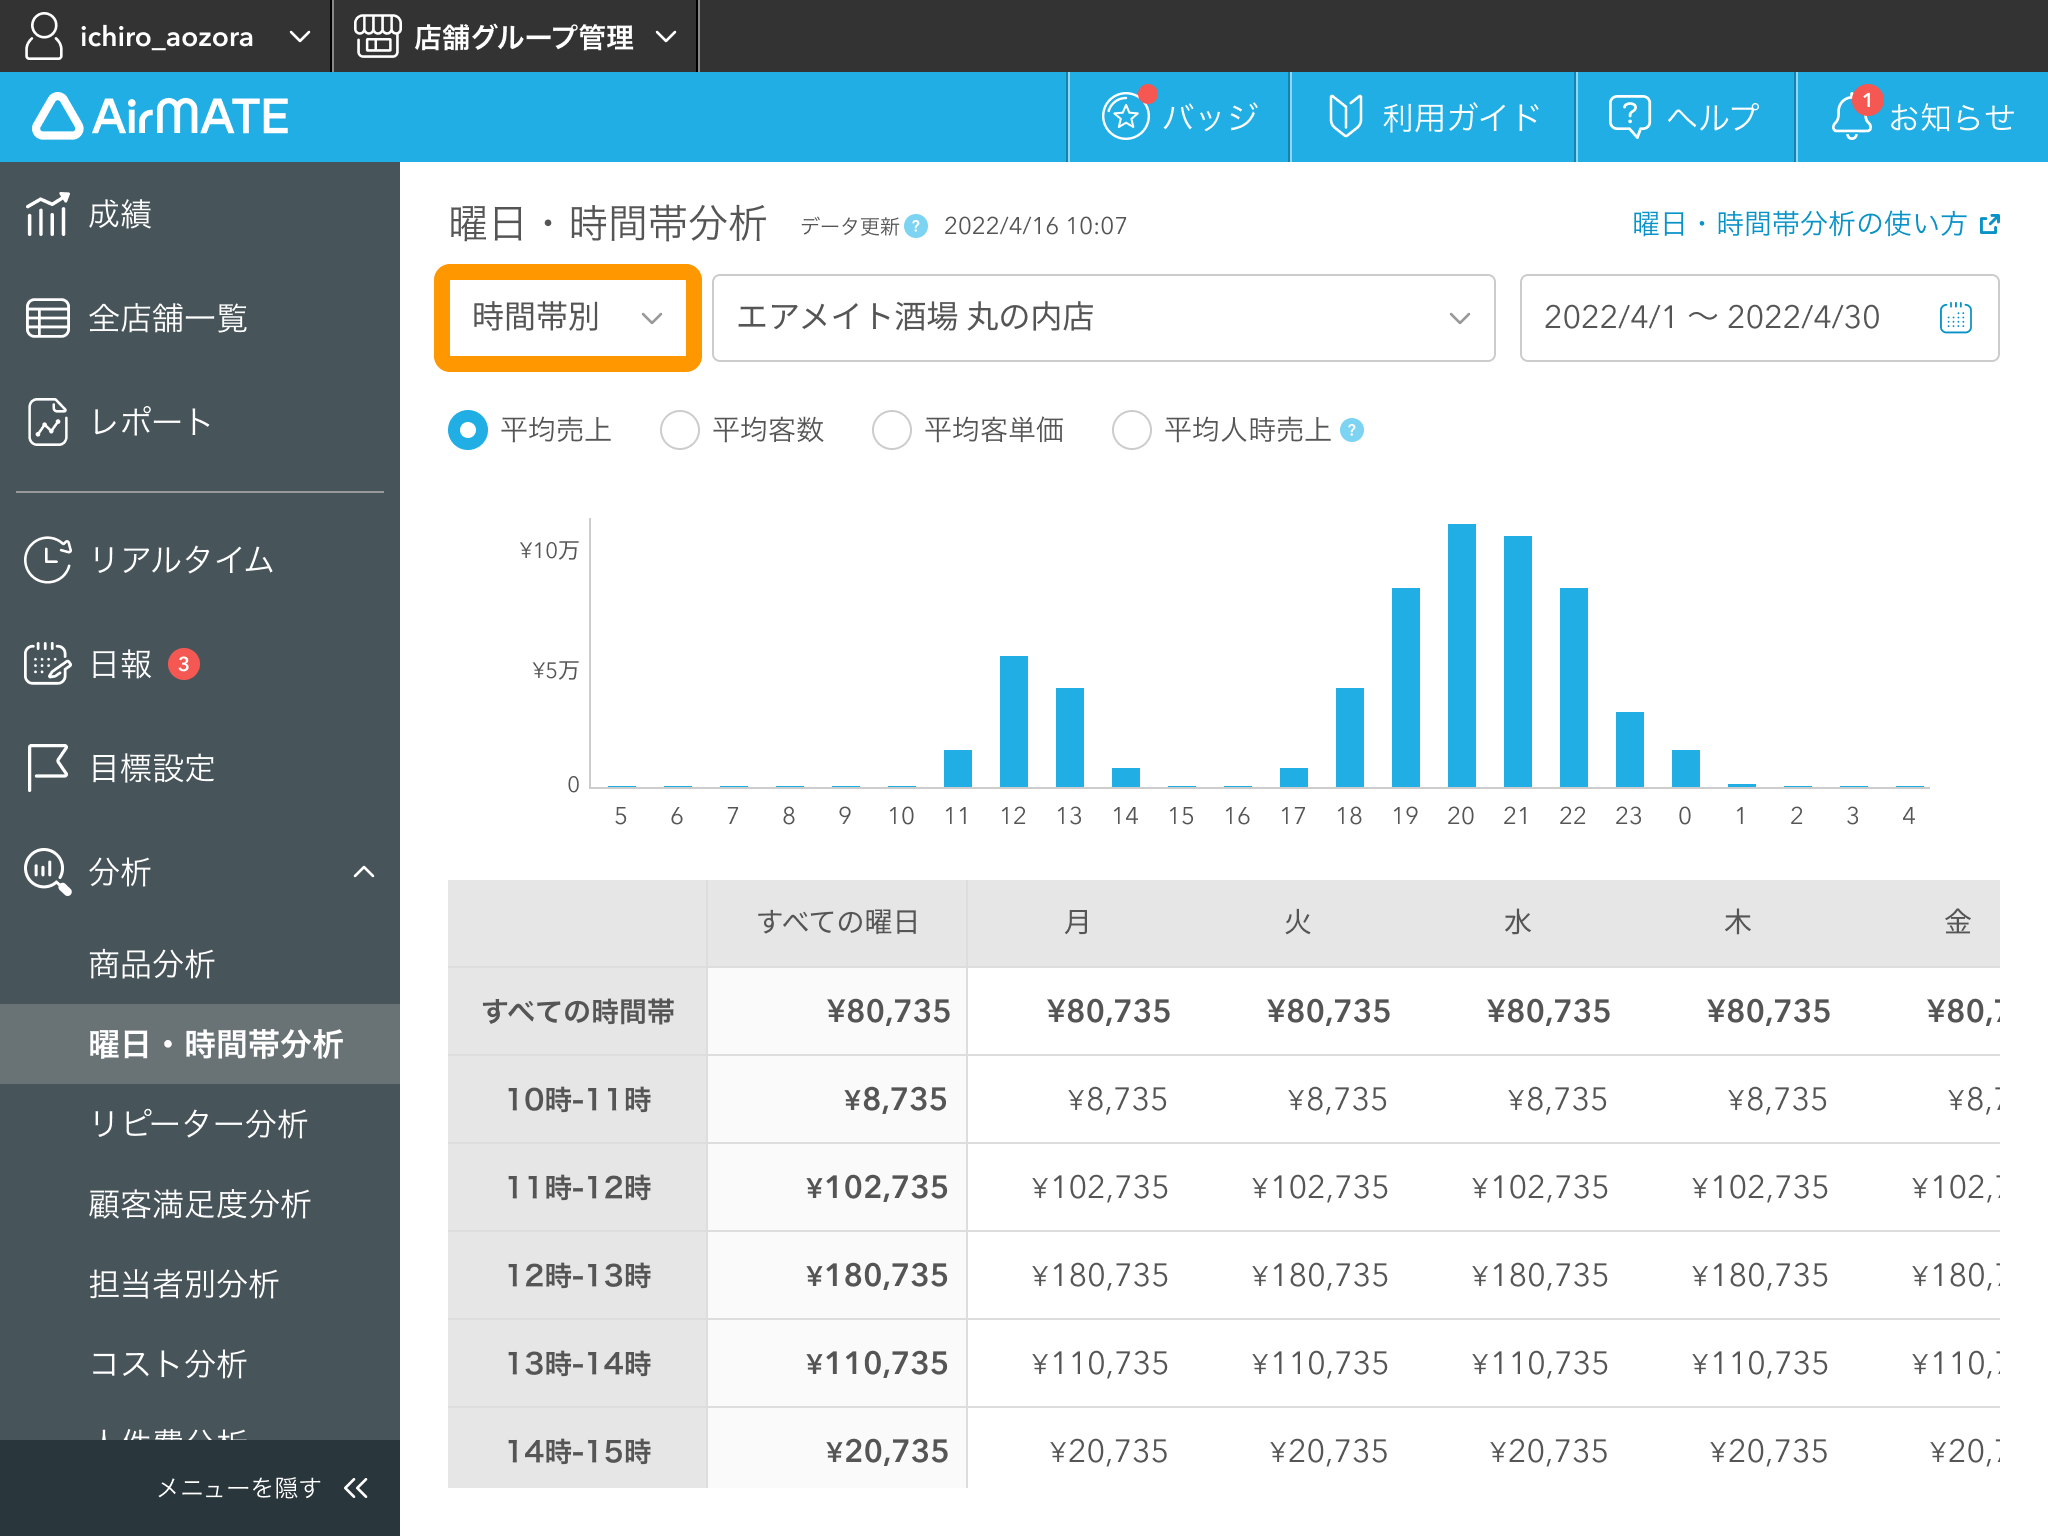2048x1536 pixels.
Task: Open the 時間帯別 view dropdown
Action: [567, 318]
